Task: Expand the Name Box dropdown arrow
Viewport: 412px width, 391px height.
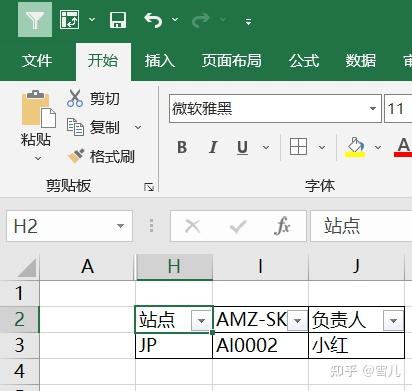Action: coord(120,226)
